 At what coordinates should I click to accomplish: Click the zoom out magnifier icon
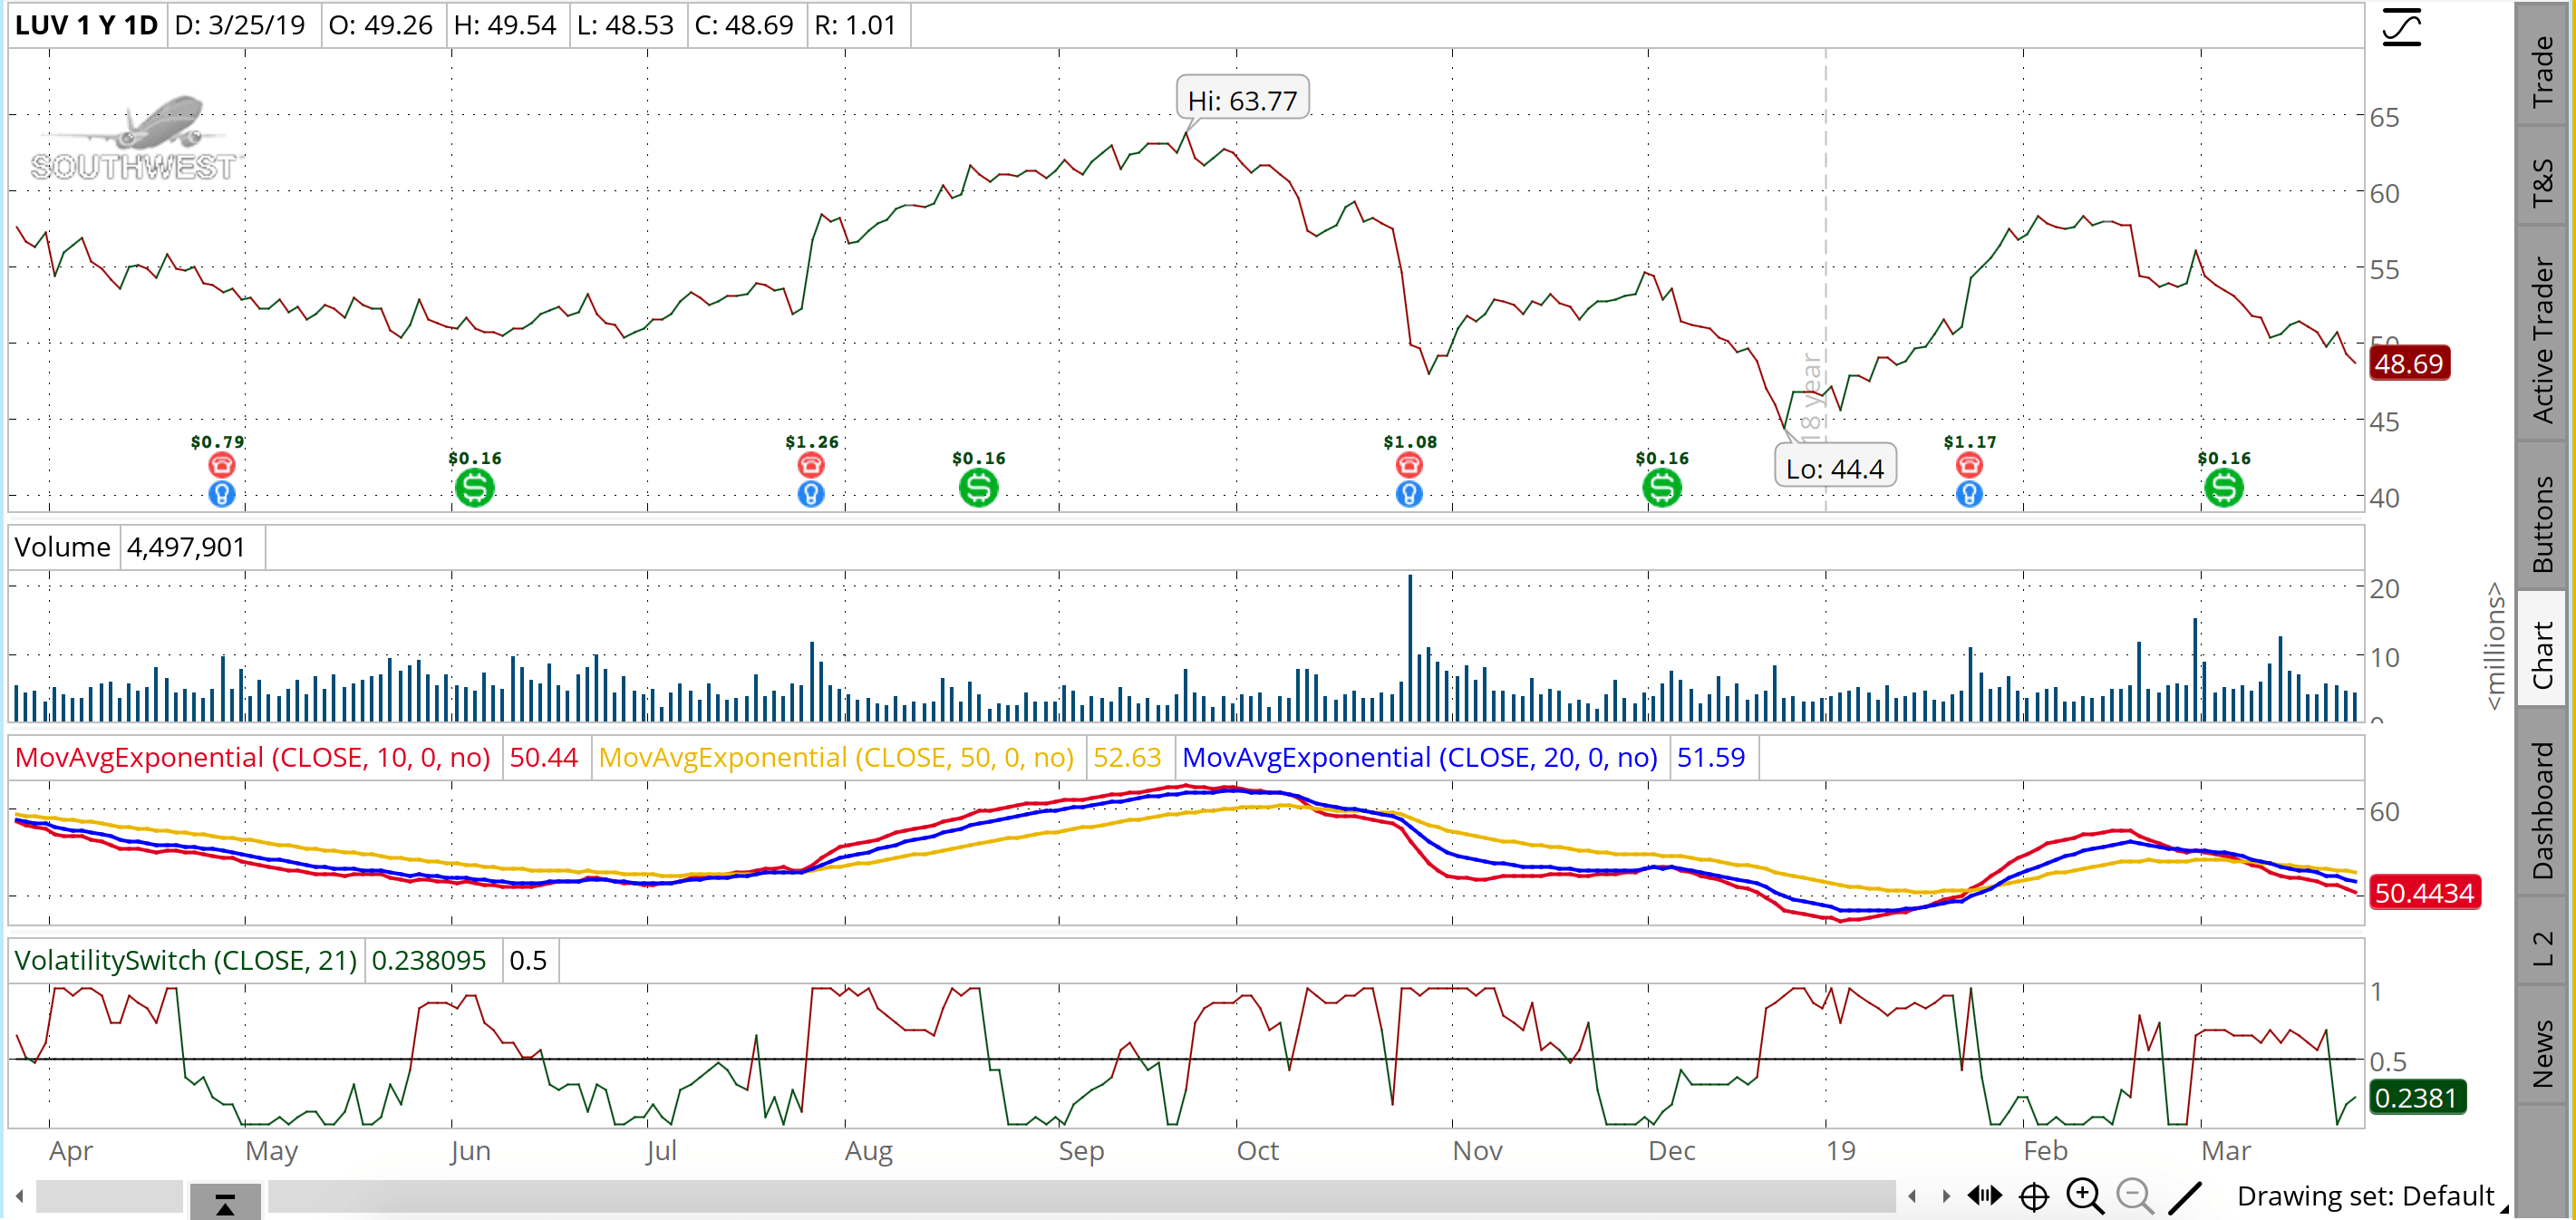[2135, 1195]
